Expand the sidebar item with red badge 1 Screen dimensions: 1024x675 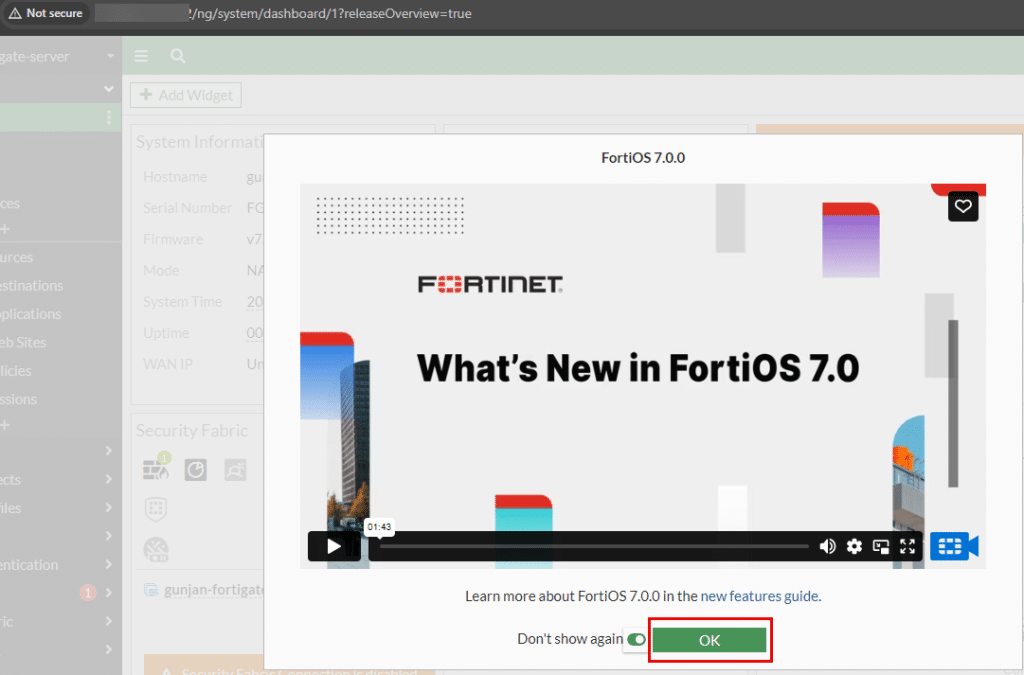tap(108, 593)
